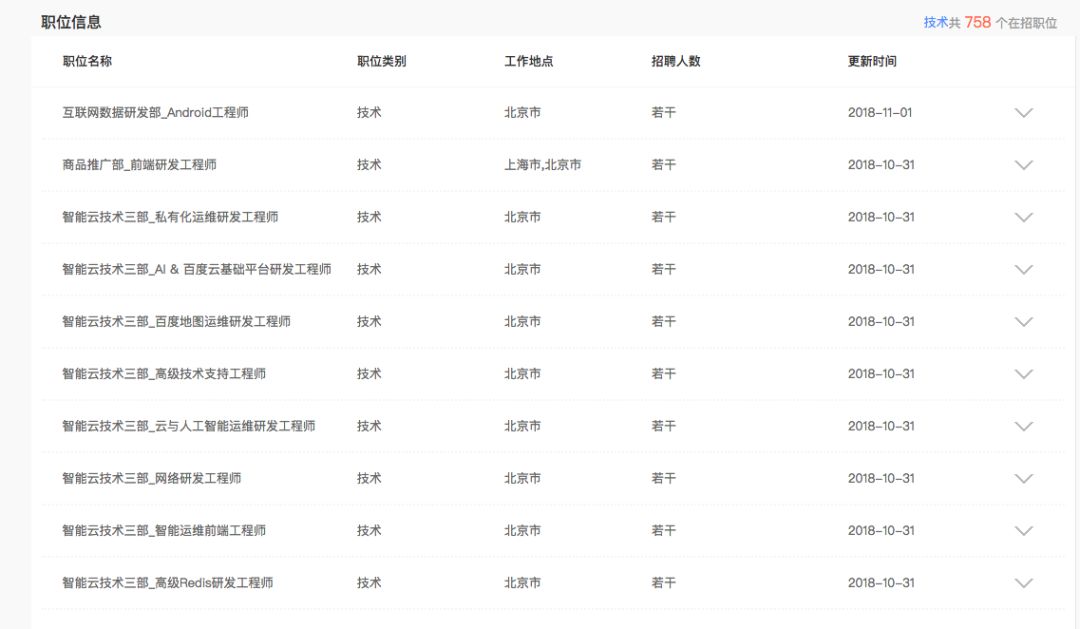Click the 上海市,北京市 location cell
Viewport: 1080px width, 629px height.
542,165
